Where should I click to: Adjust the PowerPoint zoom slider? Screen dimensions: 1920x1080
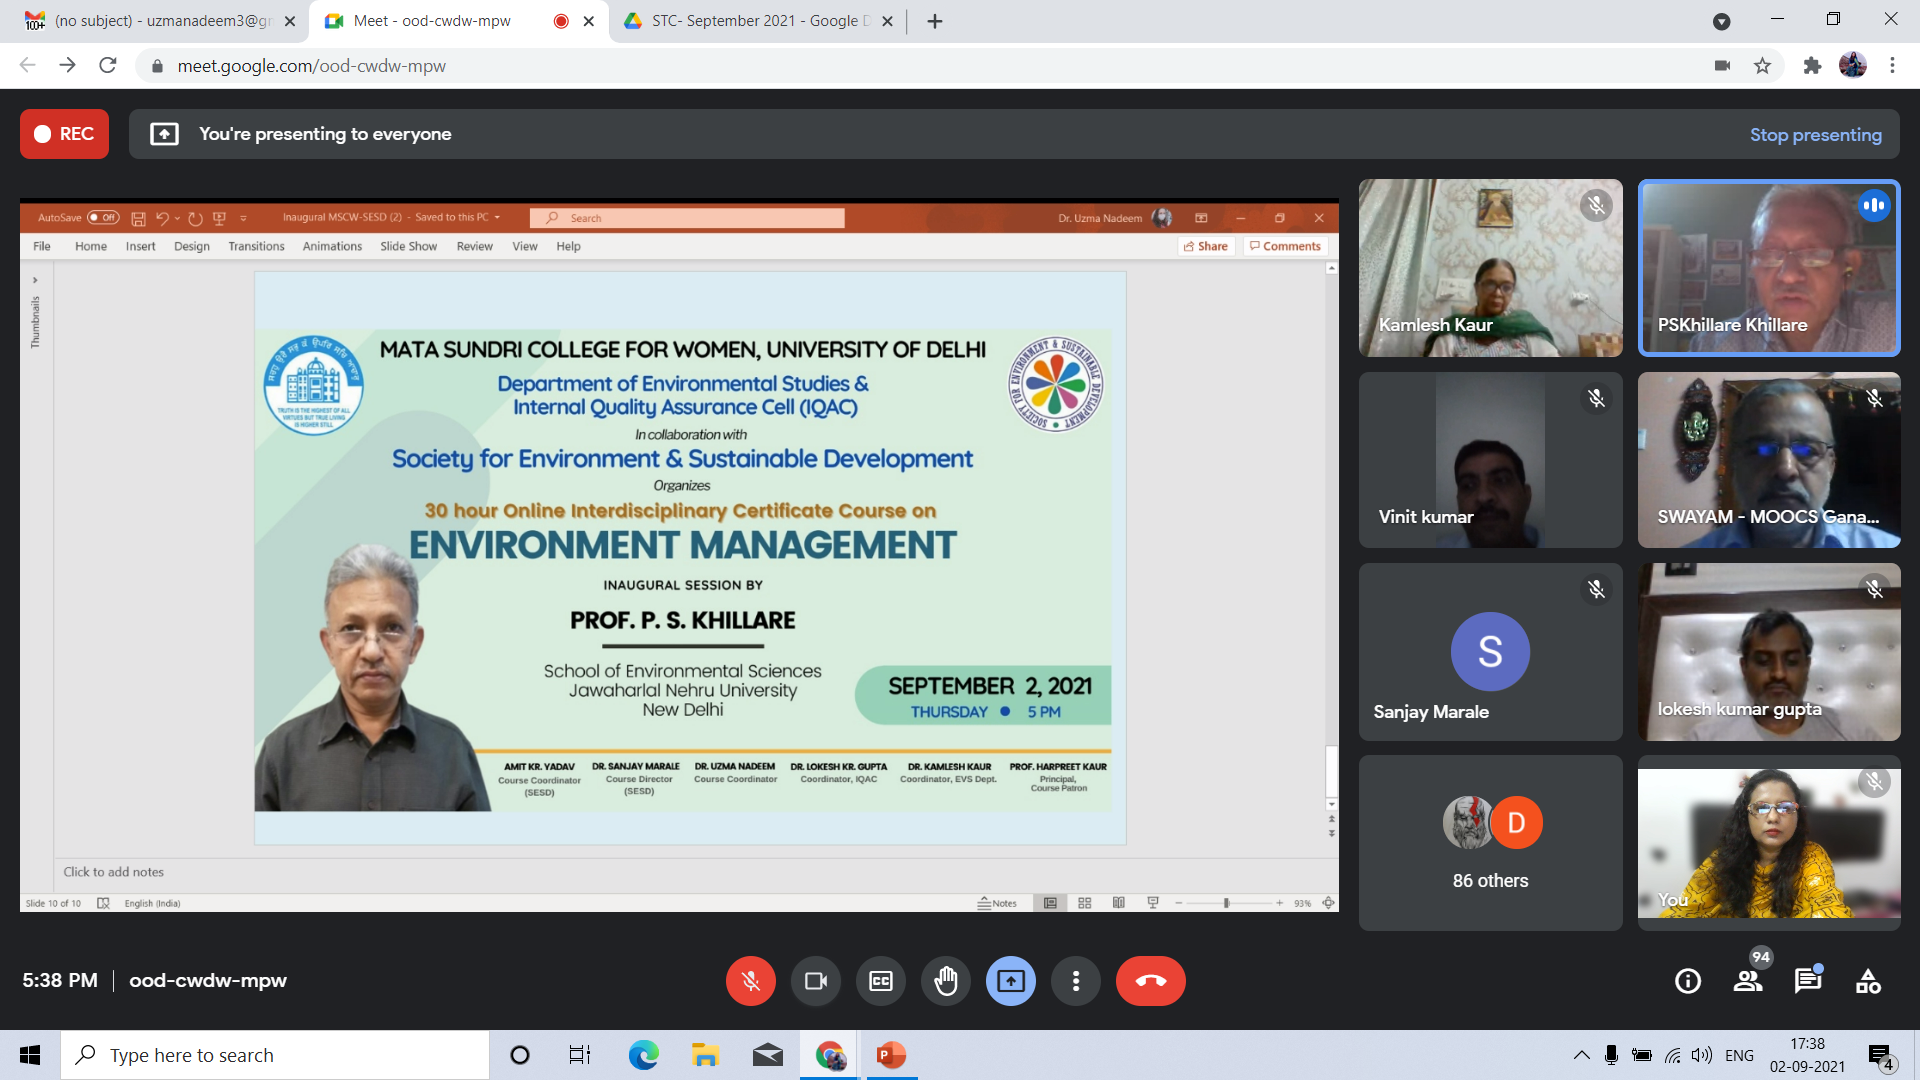(x=1226, y=903)
